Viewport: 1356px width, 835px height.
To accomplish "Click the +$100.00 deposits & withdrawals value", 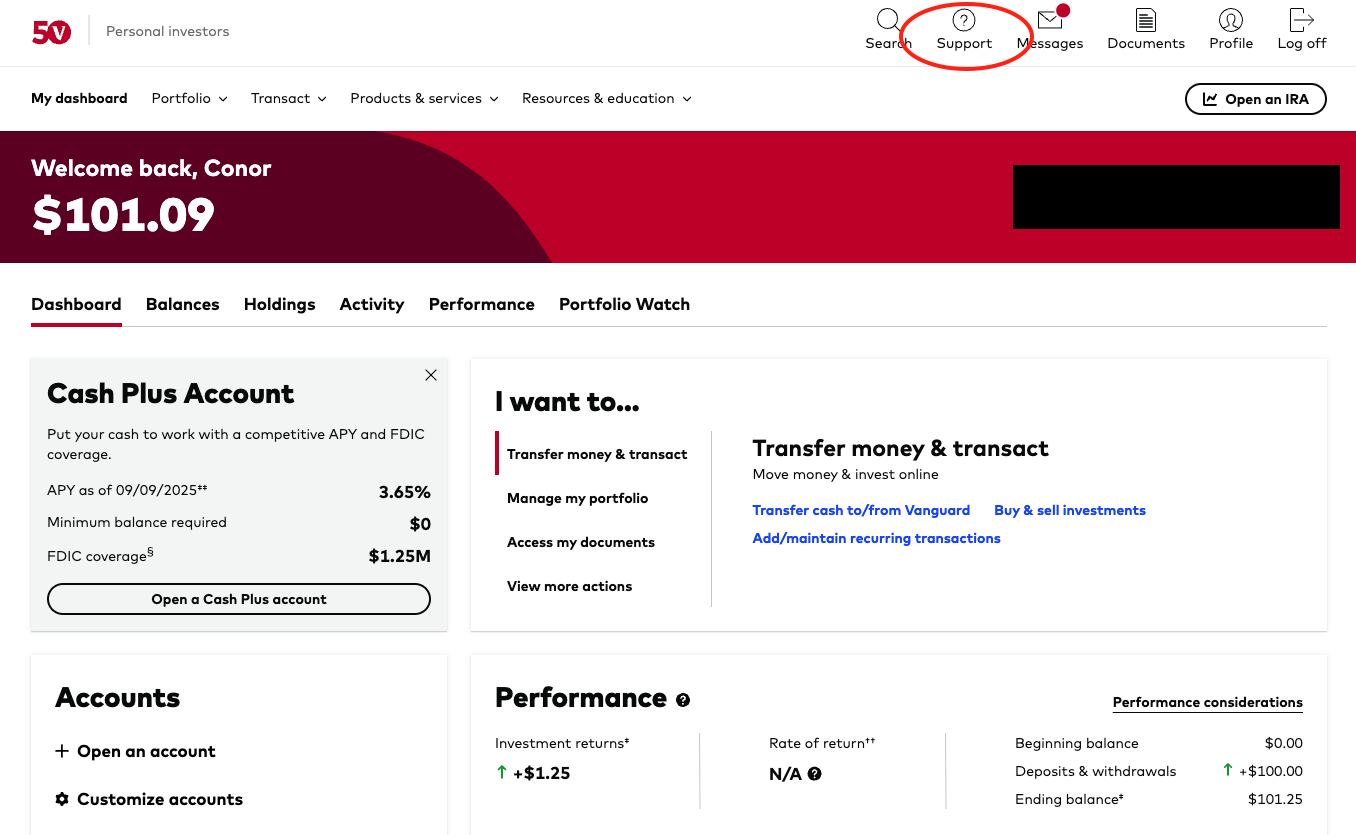I will [x=1270, y=771].
